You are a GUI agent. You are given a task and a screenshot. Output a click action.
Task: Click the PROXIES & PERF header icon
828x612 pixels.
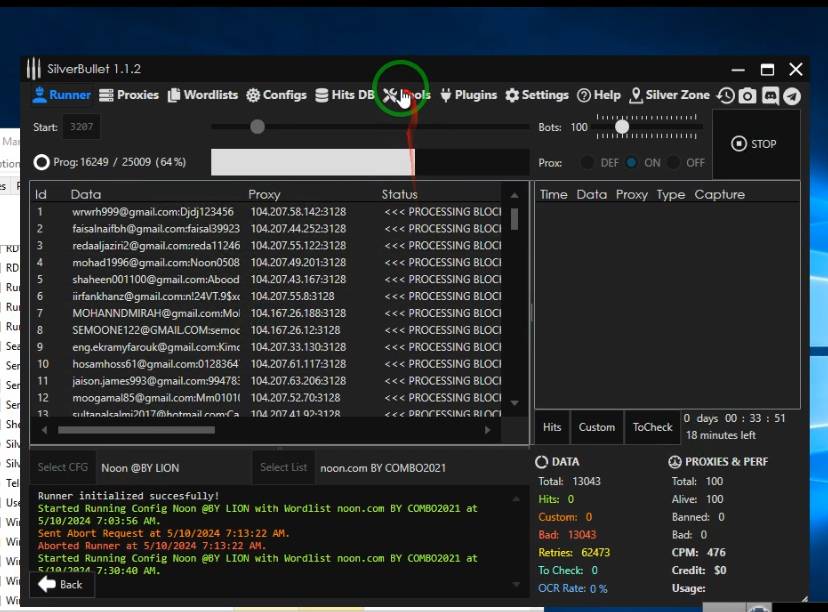[x=674, y=462]
